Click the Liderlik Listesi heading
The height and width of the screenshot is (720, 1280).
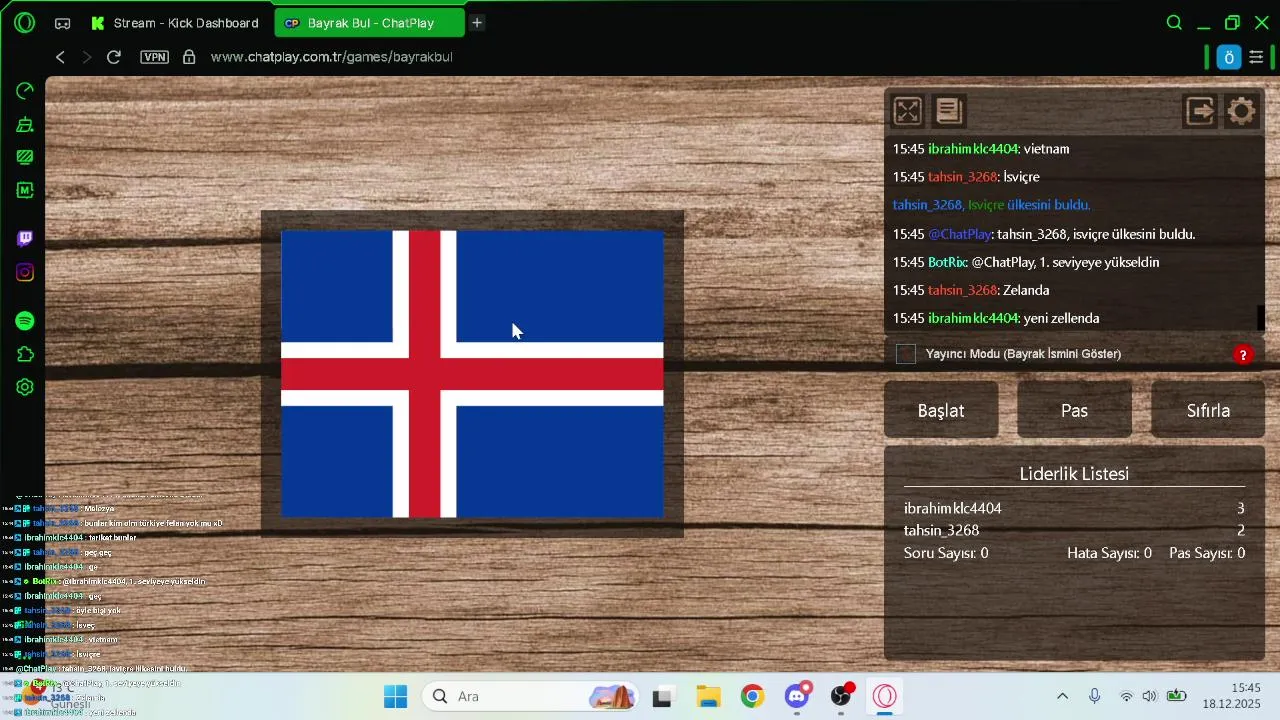point(1074,474)
